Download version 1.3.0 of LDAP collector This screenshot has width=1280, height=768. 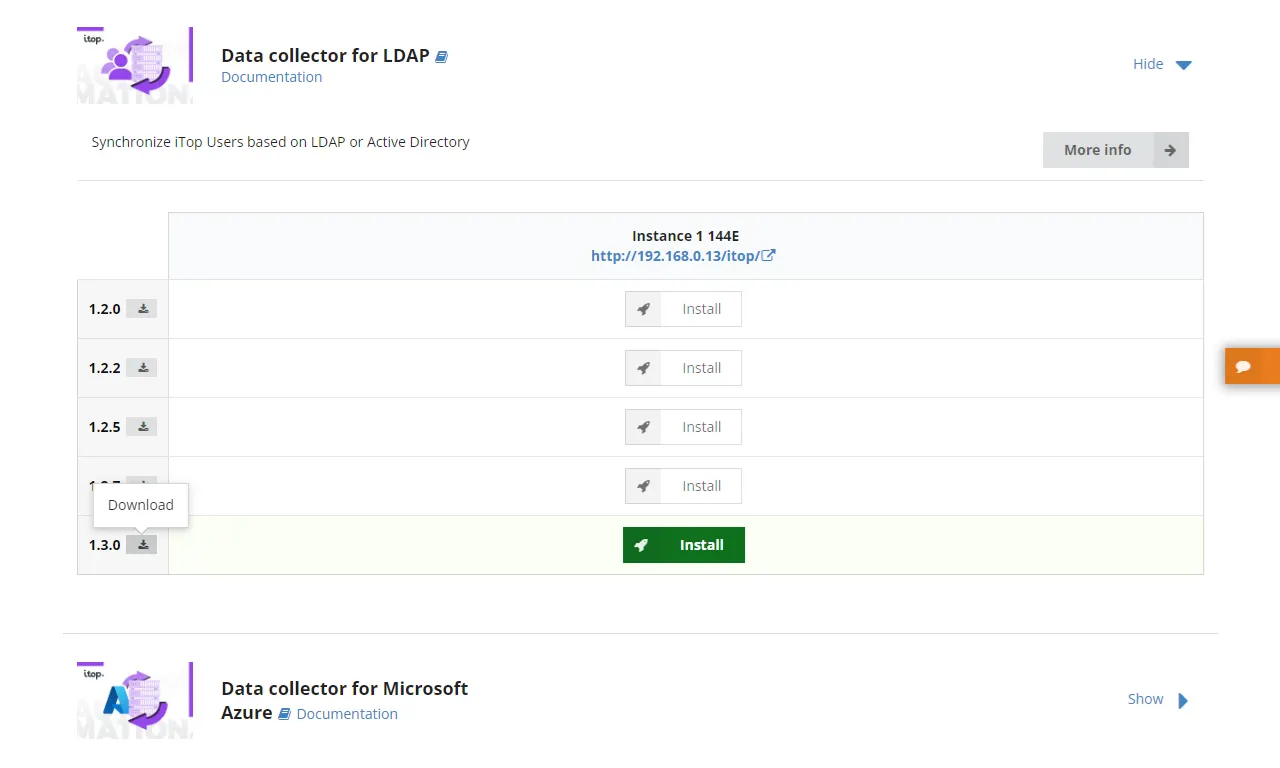pos(142,545)
